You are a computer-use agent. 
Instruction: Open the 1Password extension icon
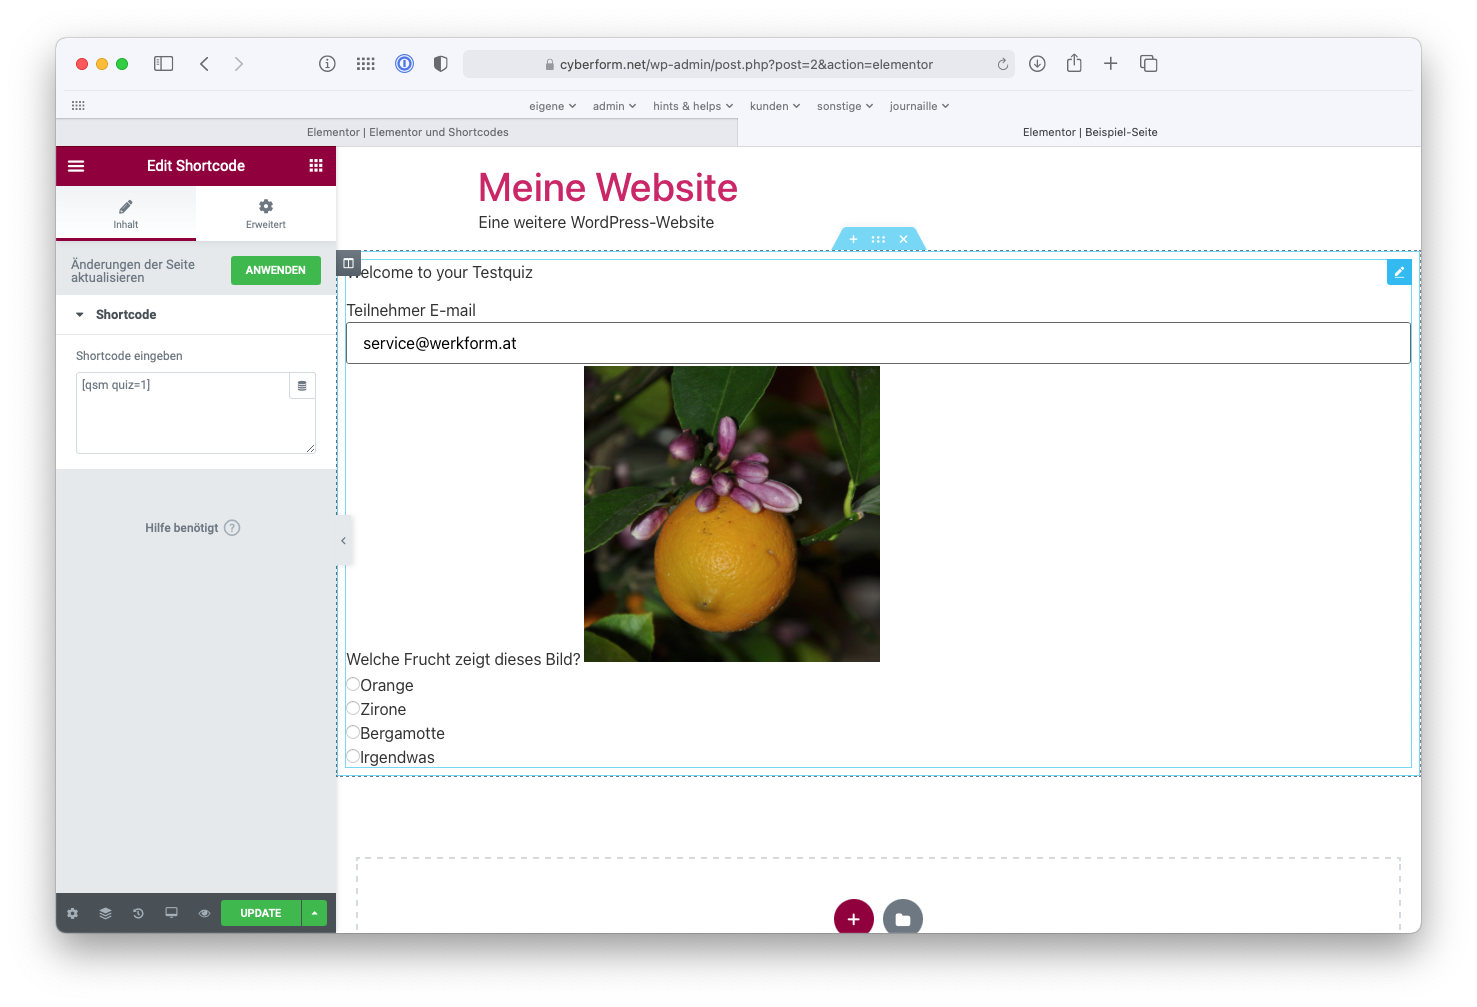(x=404, y=64)
